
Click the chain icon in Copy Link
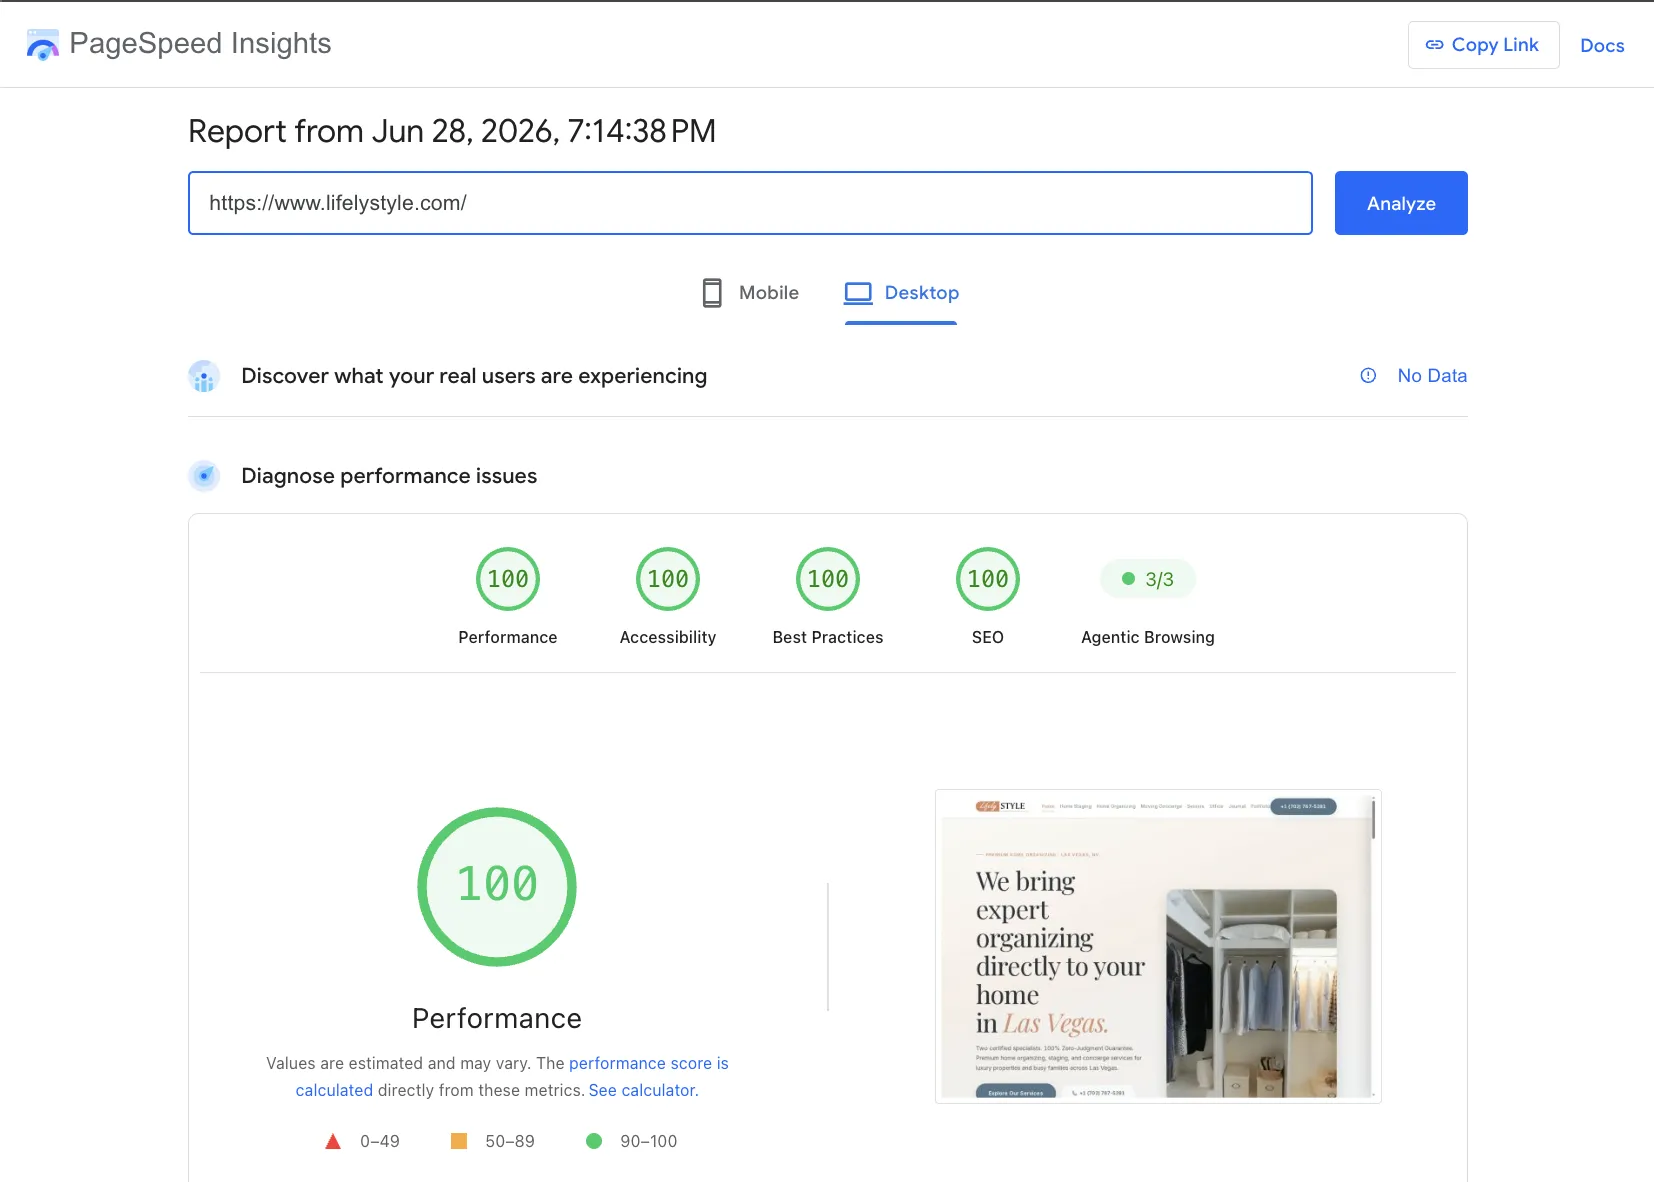1434,45
